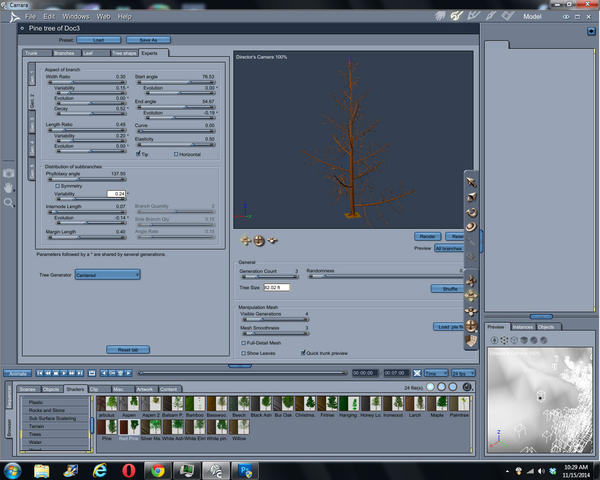Uncheck Quick trunk preview
The height and width of the screenshot is (480, 600).
[304, 352]
